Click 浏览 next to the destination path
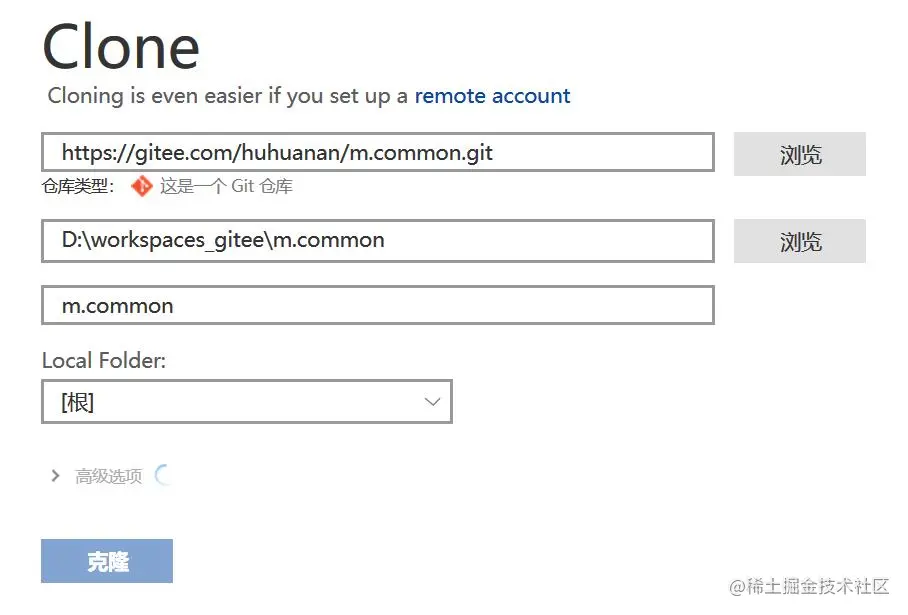The height and width of the screenshot is (615, 908). pyautogui.click(x=800, y=241)
